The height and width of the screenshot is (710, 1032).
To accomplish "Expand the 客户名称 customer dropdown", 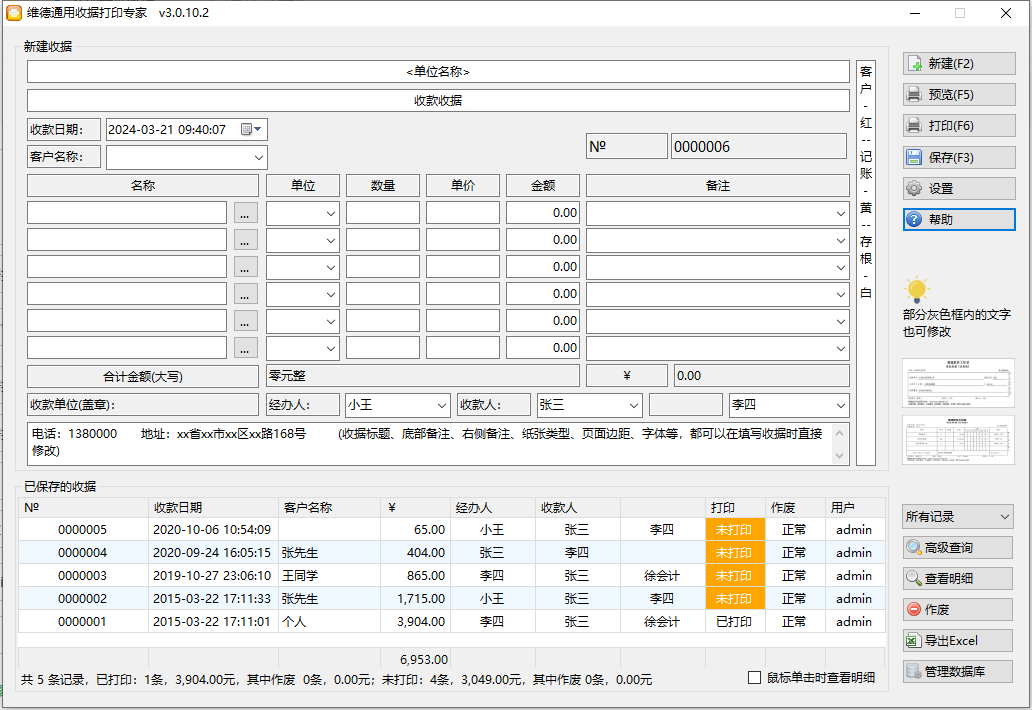I will [x=259, y=158].
